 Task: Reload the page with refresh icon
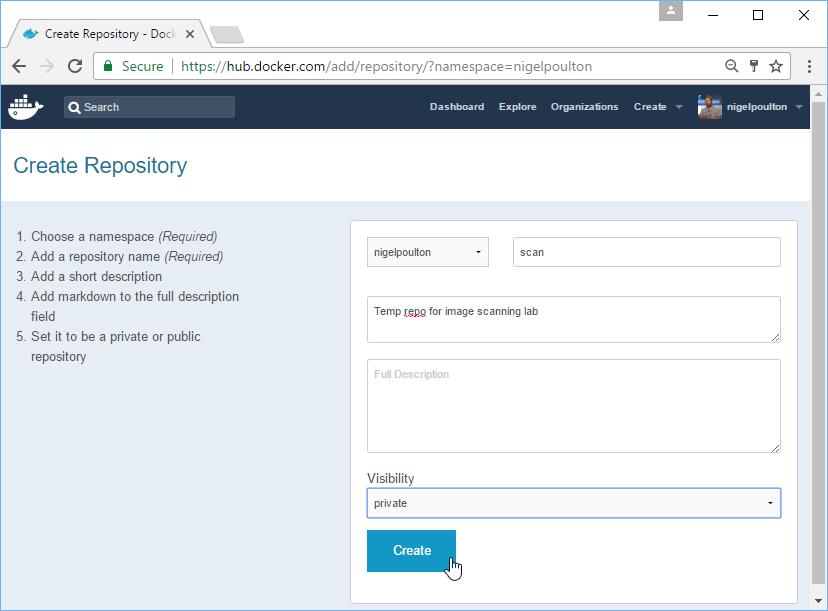pyautogui.click(x=74, y=66)
